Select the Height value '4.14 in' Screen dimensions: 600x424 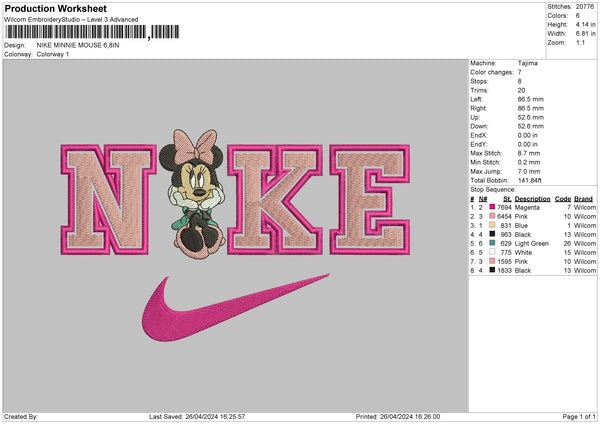[585, 24]
